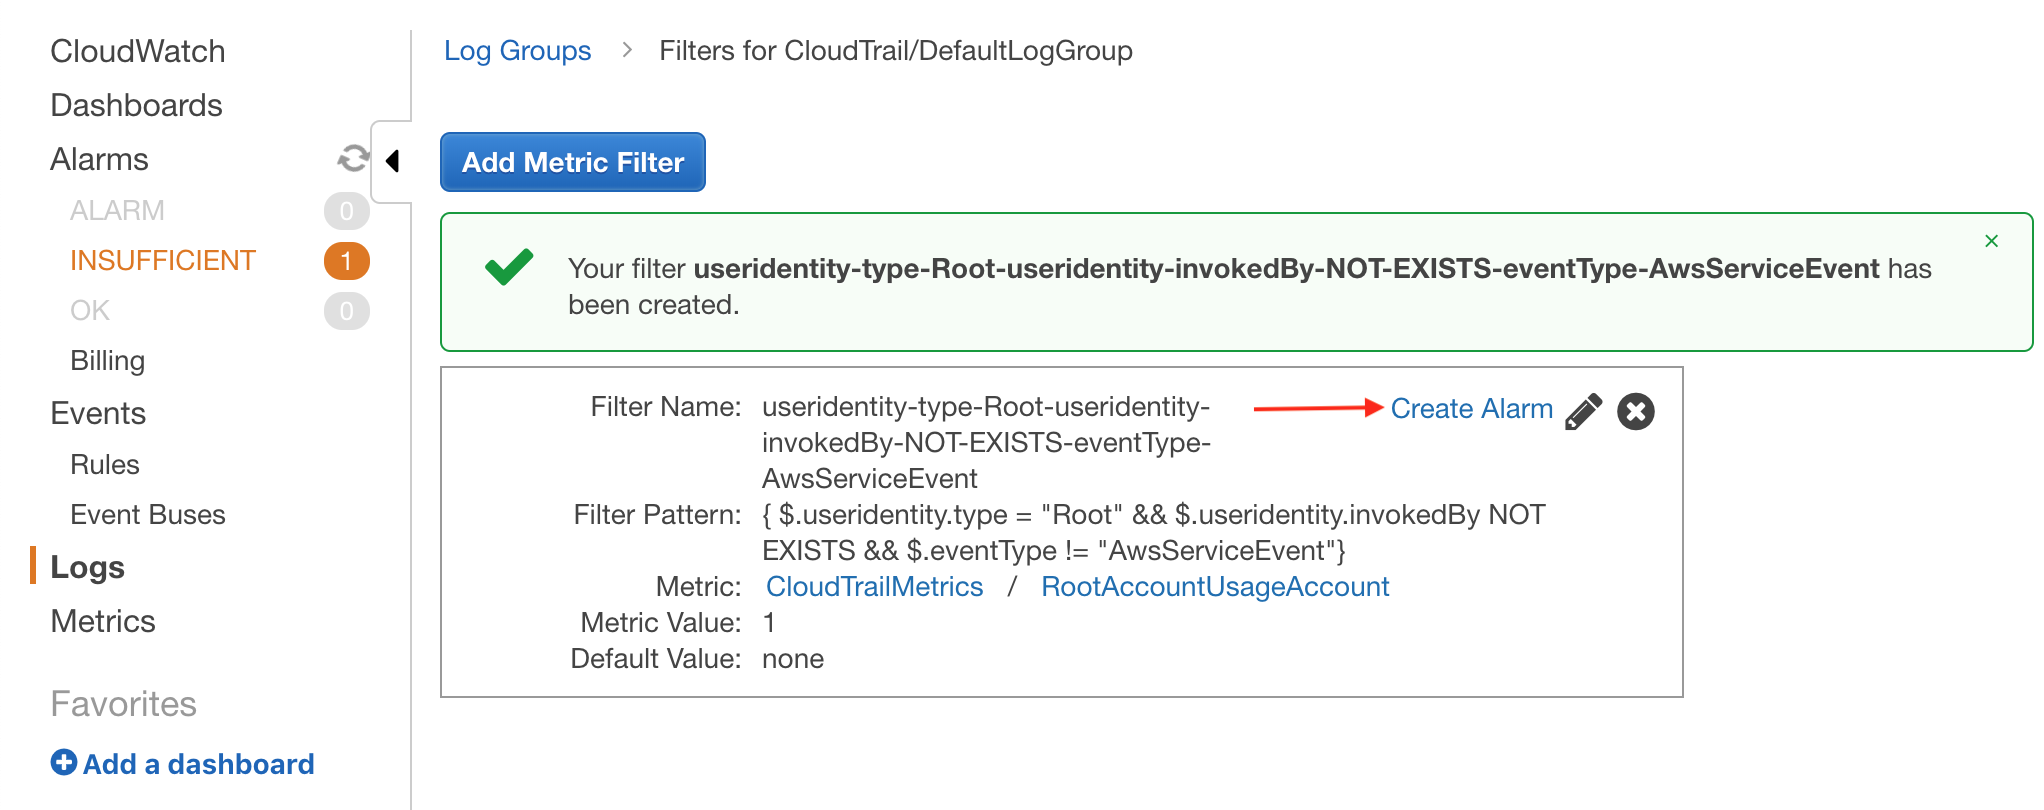Click the plus icon next to Add a dashboard
This screenshot has height=810, width=2044.
tap(63, 763)
